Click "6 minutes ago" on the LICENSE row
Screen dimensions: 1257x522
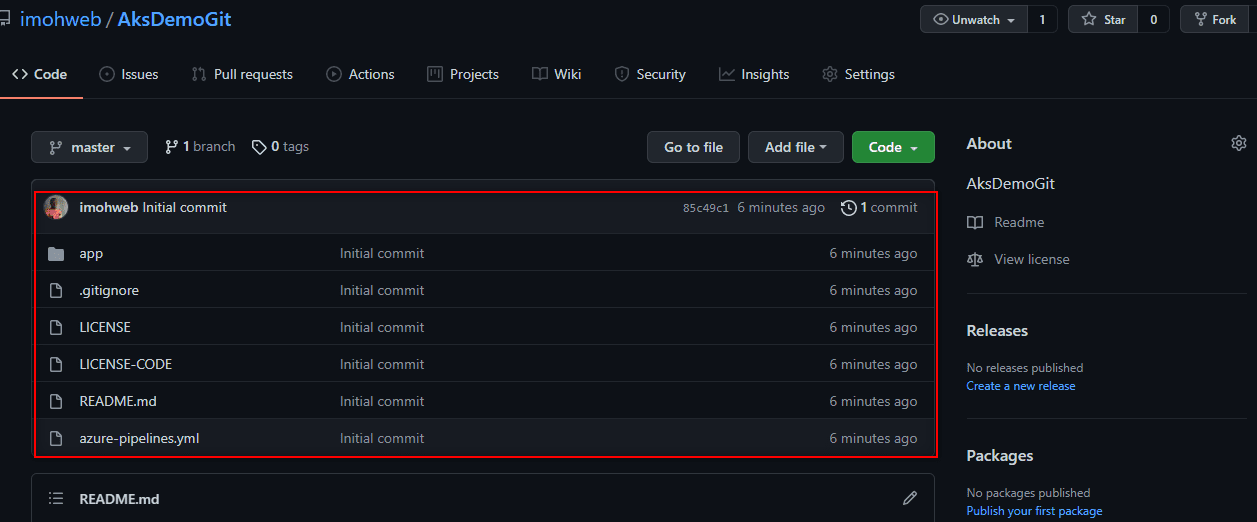click(873, 327)
